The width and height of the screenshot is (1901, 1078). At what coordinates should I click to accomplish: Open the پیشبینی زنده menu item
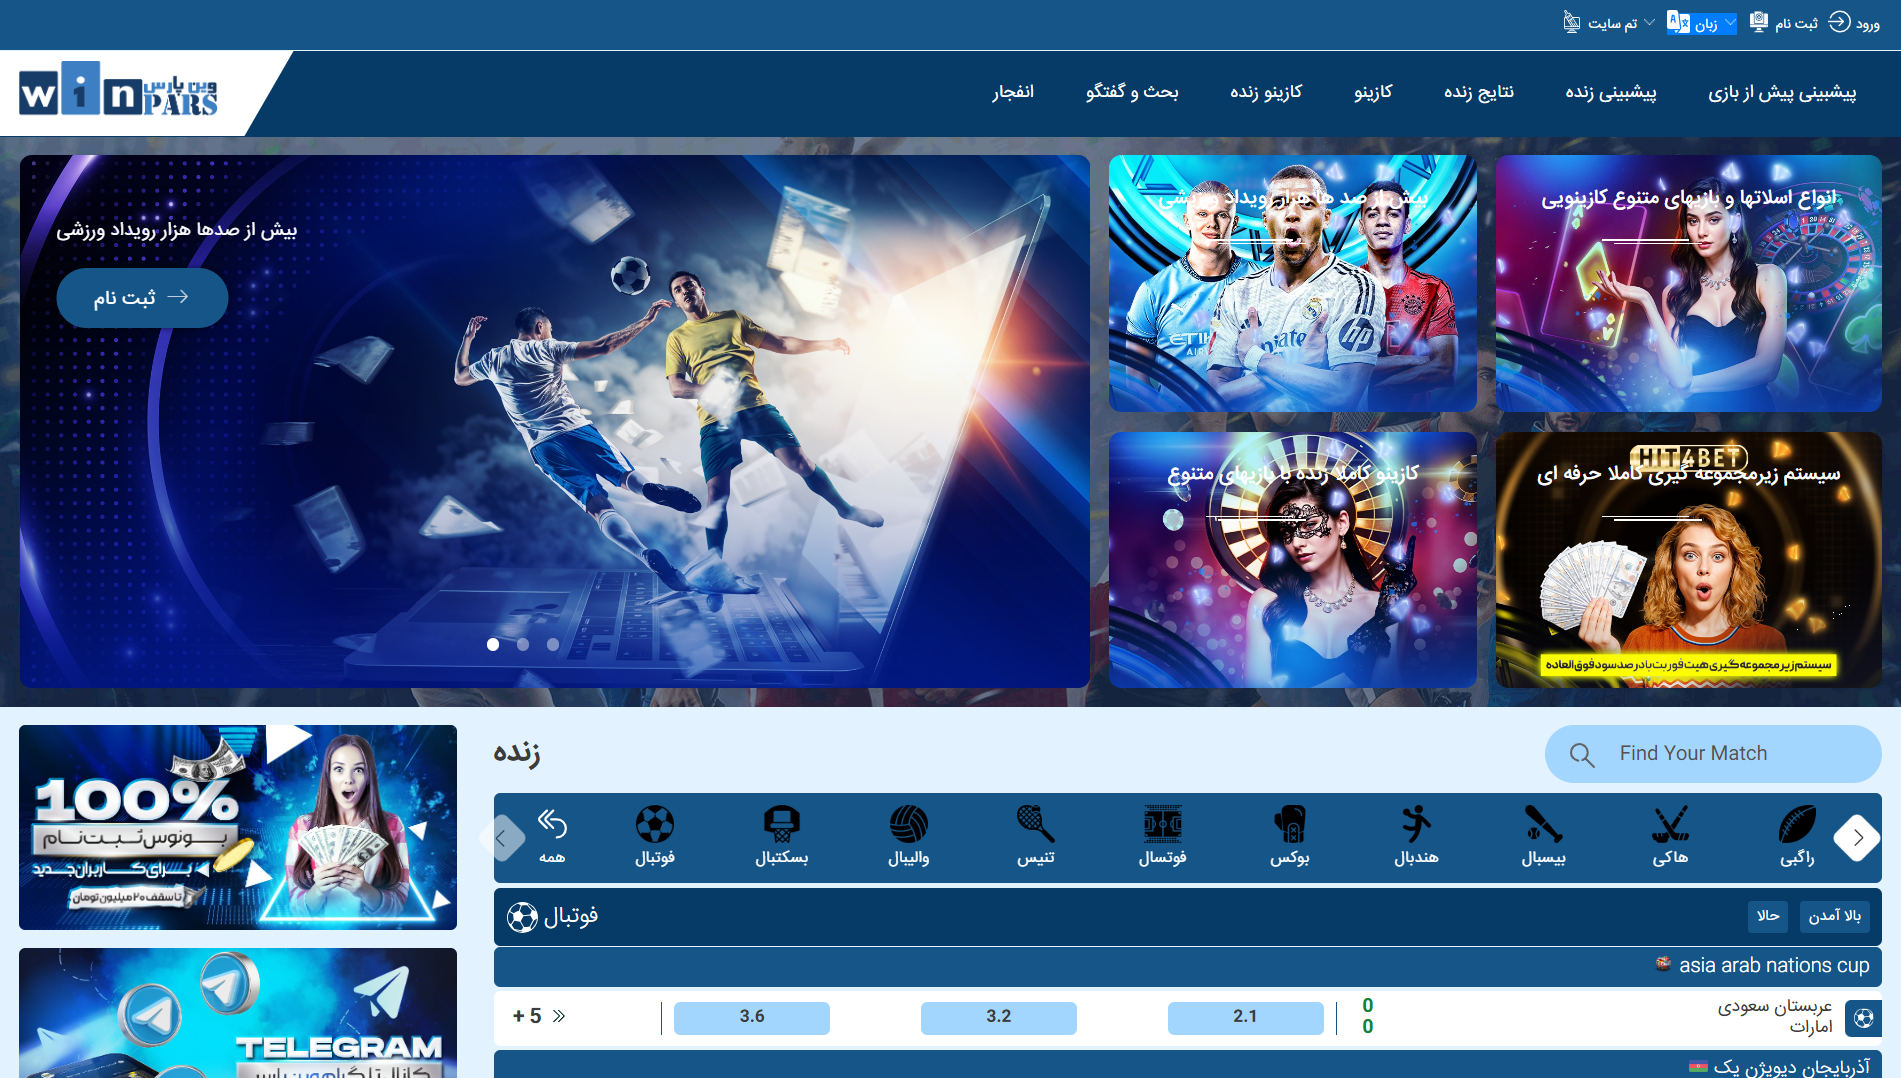[x=1611, y=92]
